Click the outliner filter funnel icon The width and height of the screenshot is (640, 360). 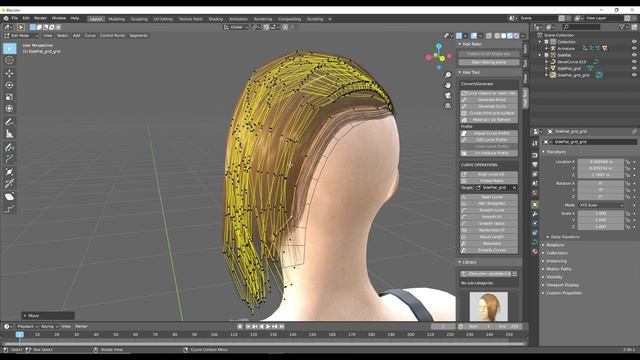[622, 27]
